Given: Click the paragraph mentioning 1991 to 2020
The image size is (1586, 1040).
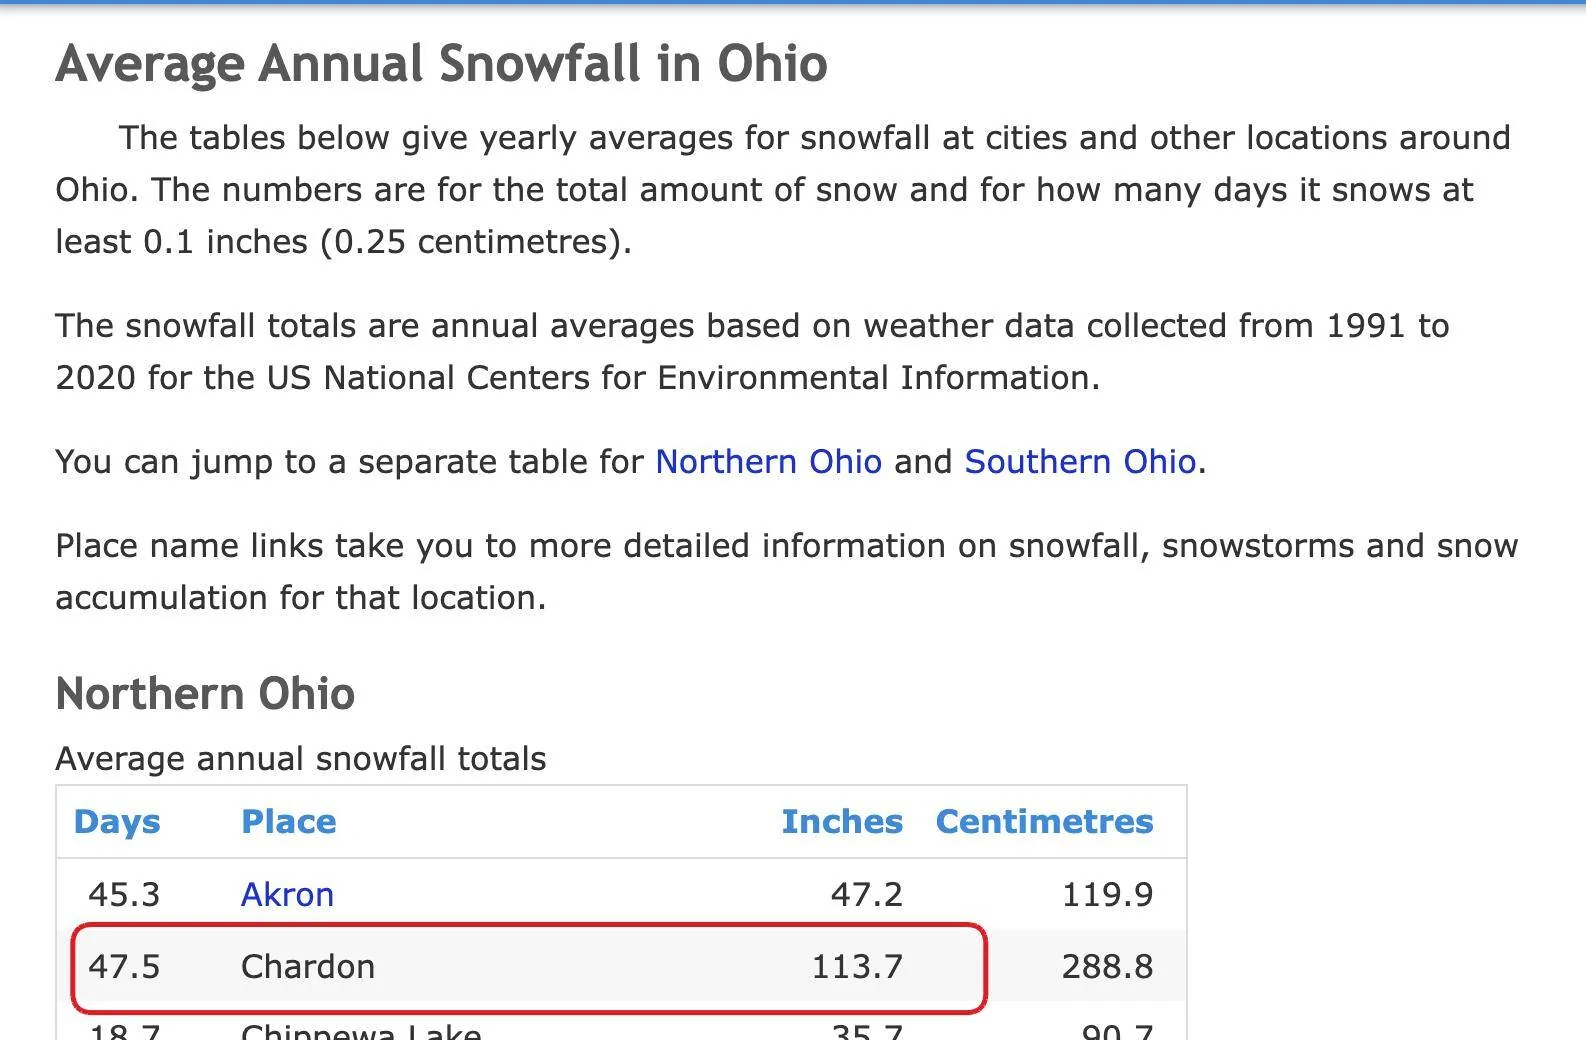Looking at the screenshot, I should (752, 352).
